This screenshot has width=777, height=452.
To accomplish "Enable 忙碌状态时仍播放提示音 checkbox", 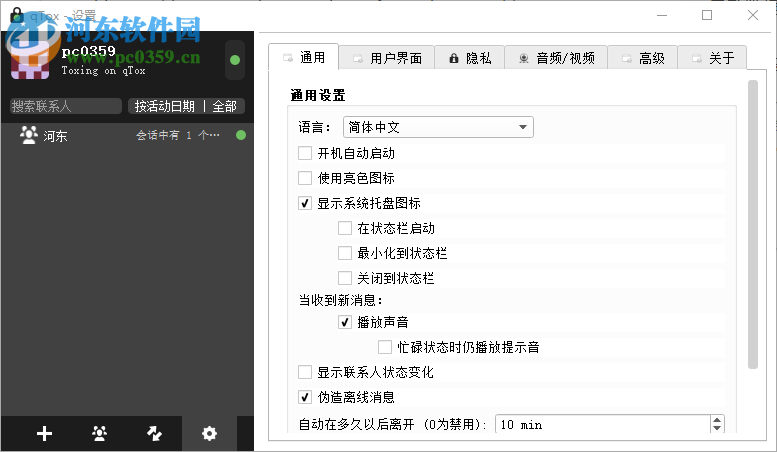I will tap(385, 347).
